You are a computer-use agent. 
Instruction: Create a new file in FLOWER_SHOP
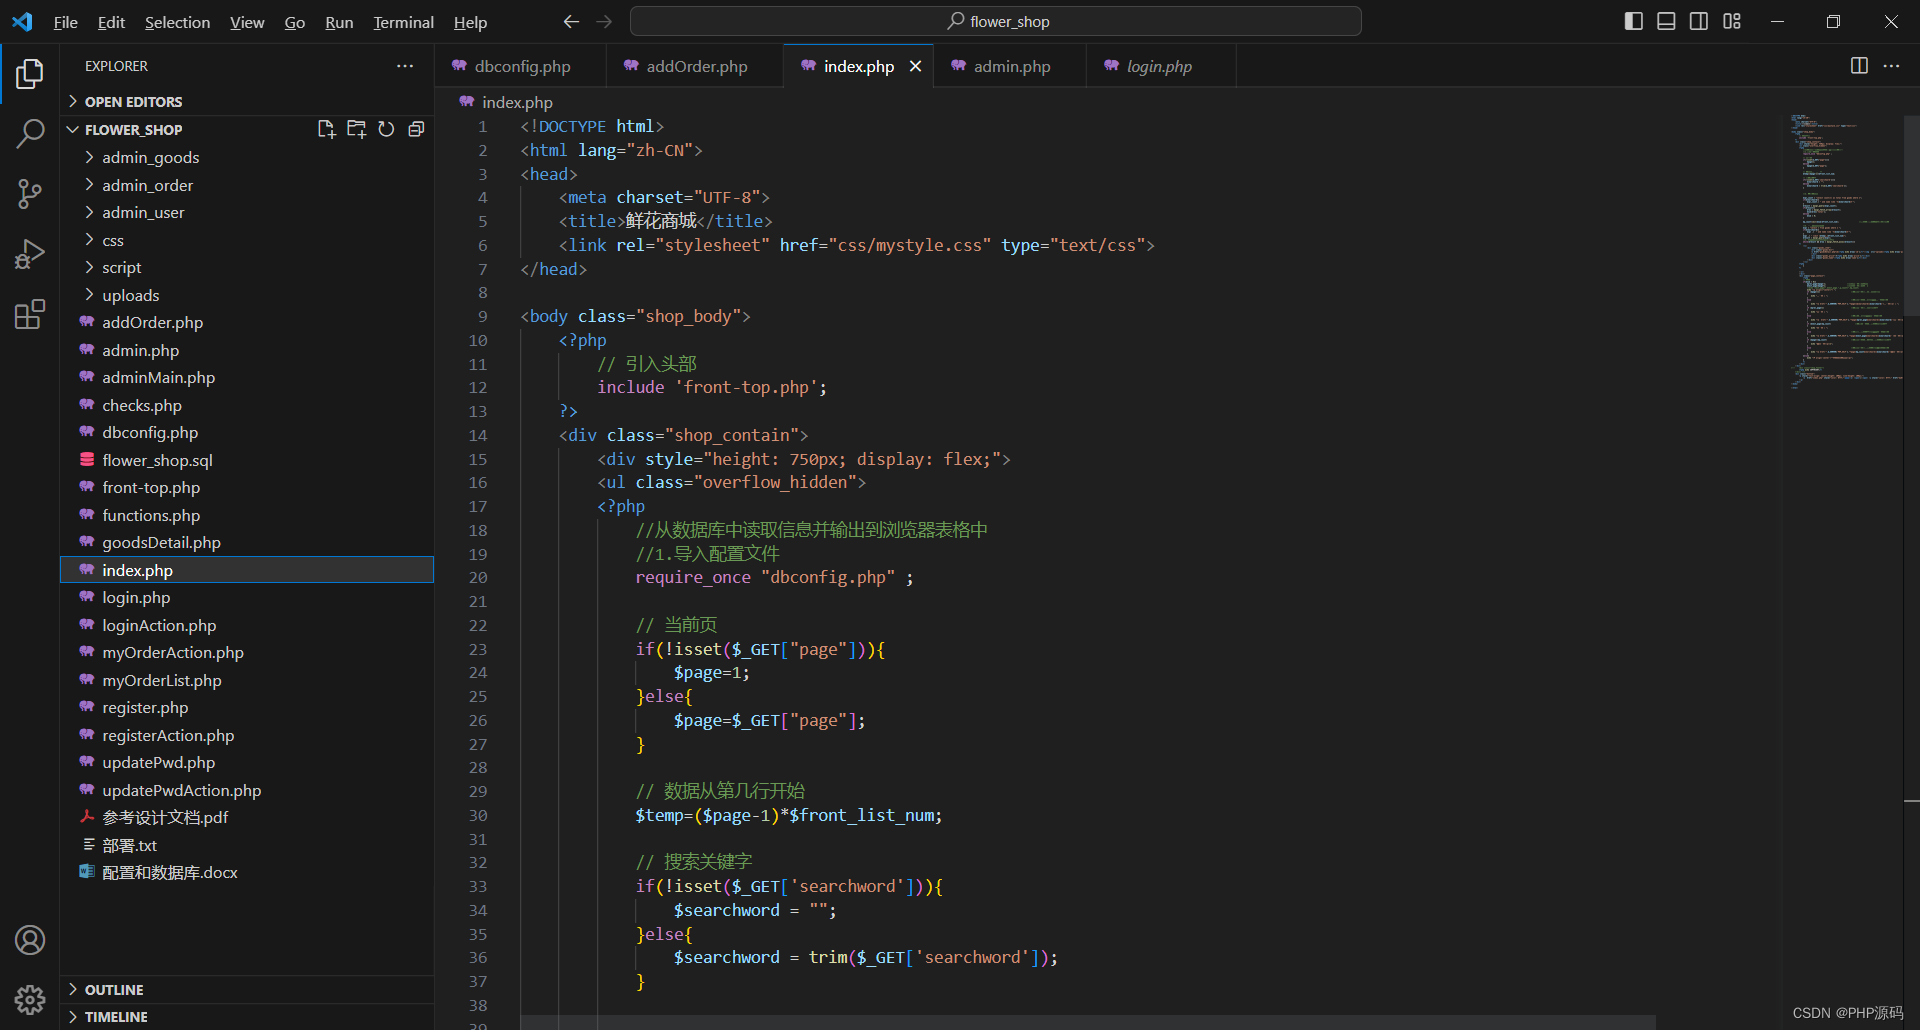pos(326,129)
